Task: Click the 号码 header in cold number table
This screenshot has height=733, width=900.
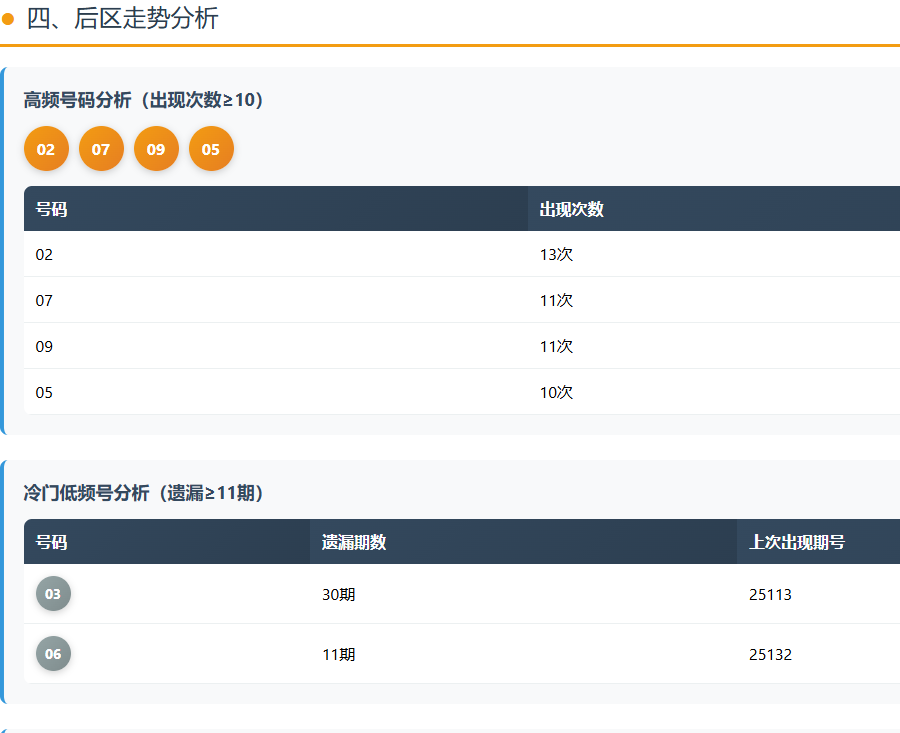Action: click(x=52, y=542)
